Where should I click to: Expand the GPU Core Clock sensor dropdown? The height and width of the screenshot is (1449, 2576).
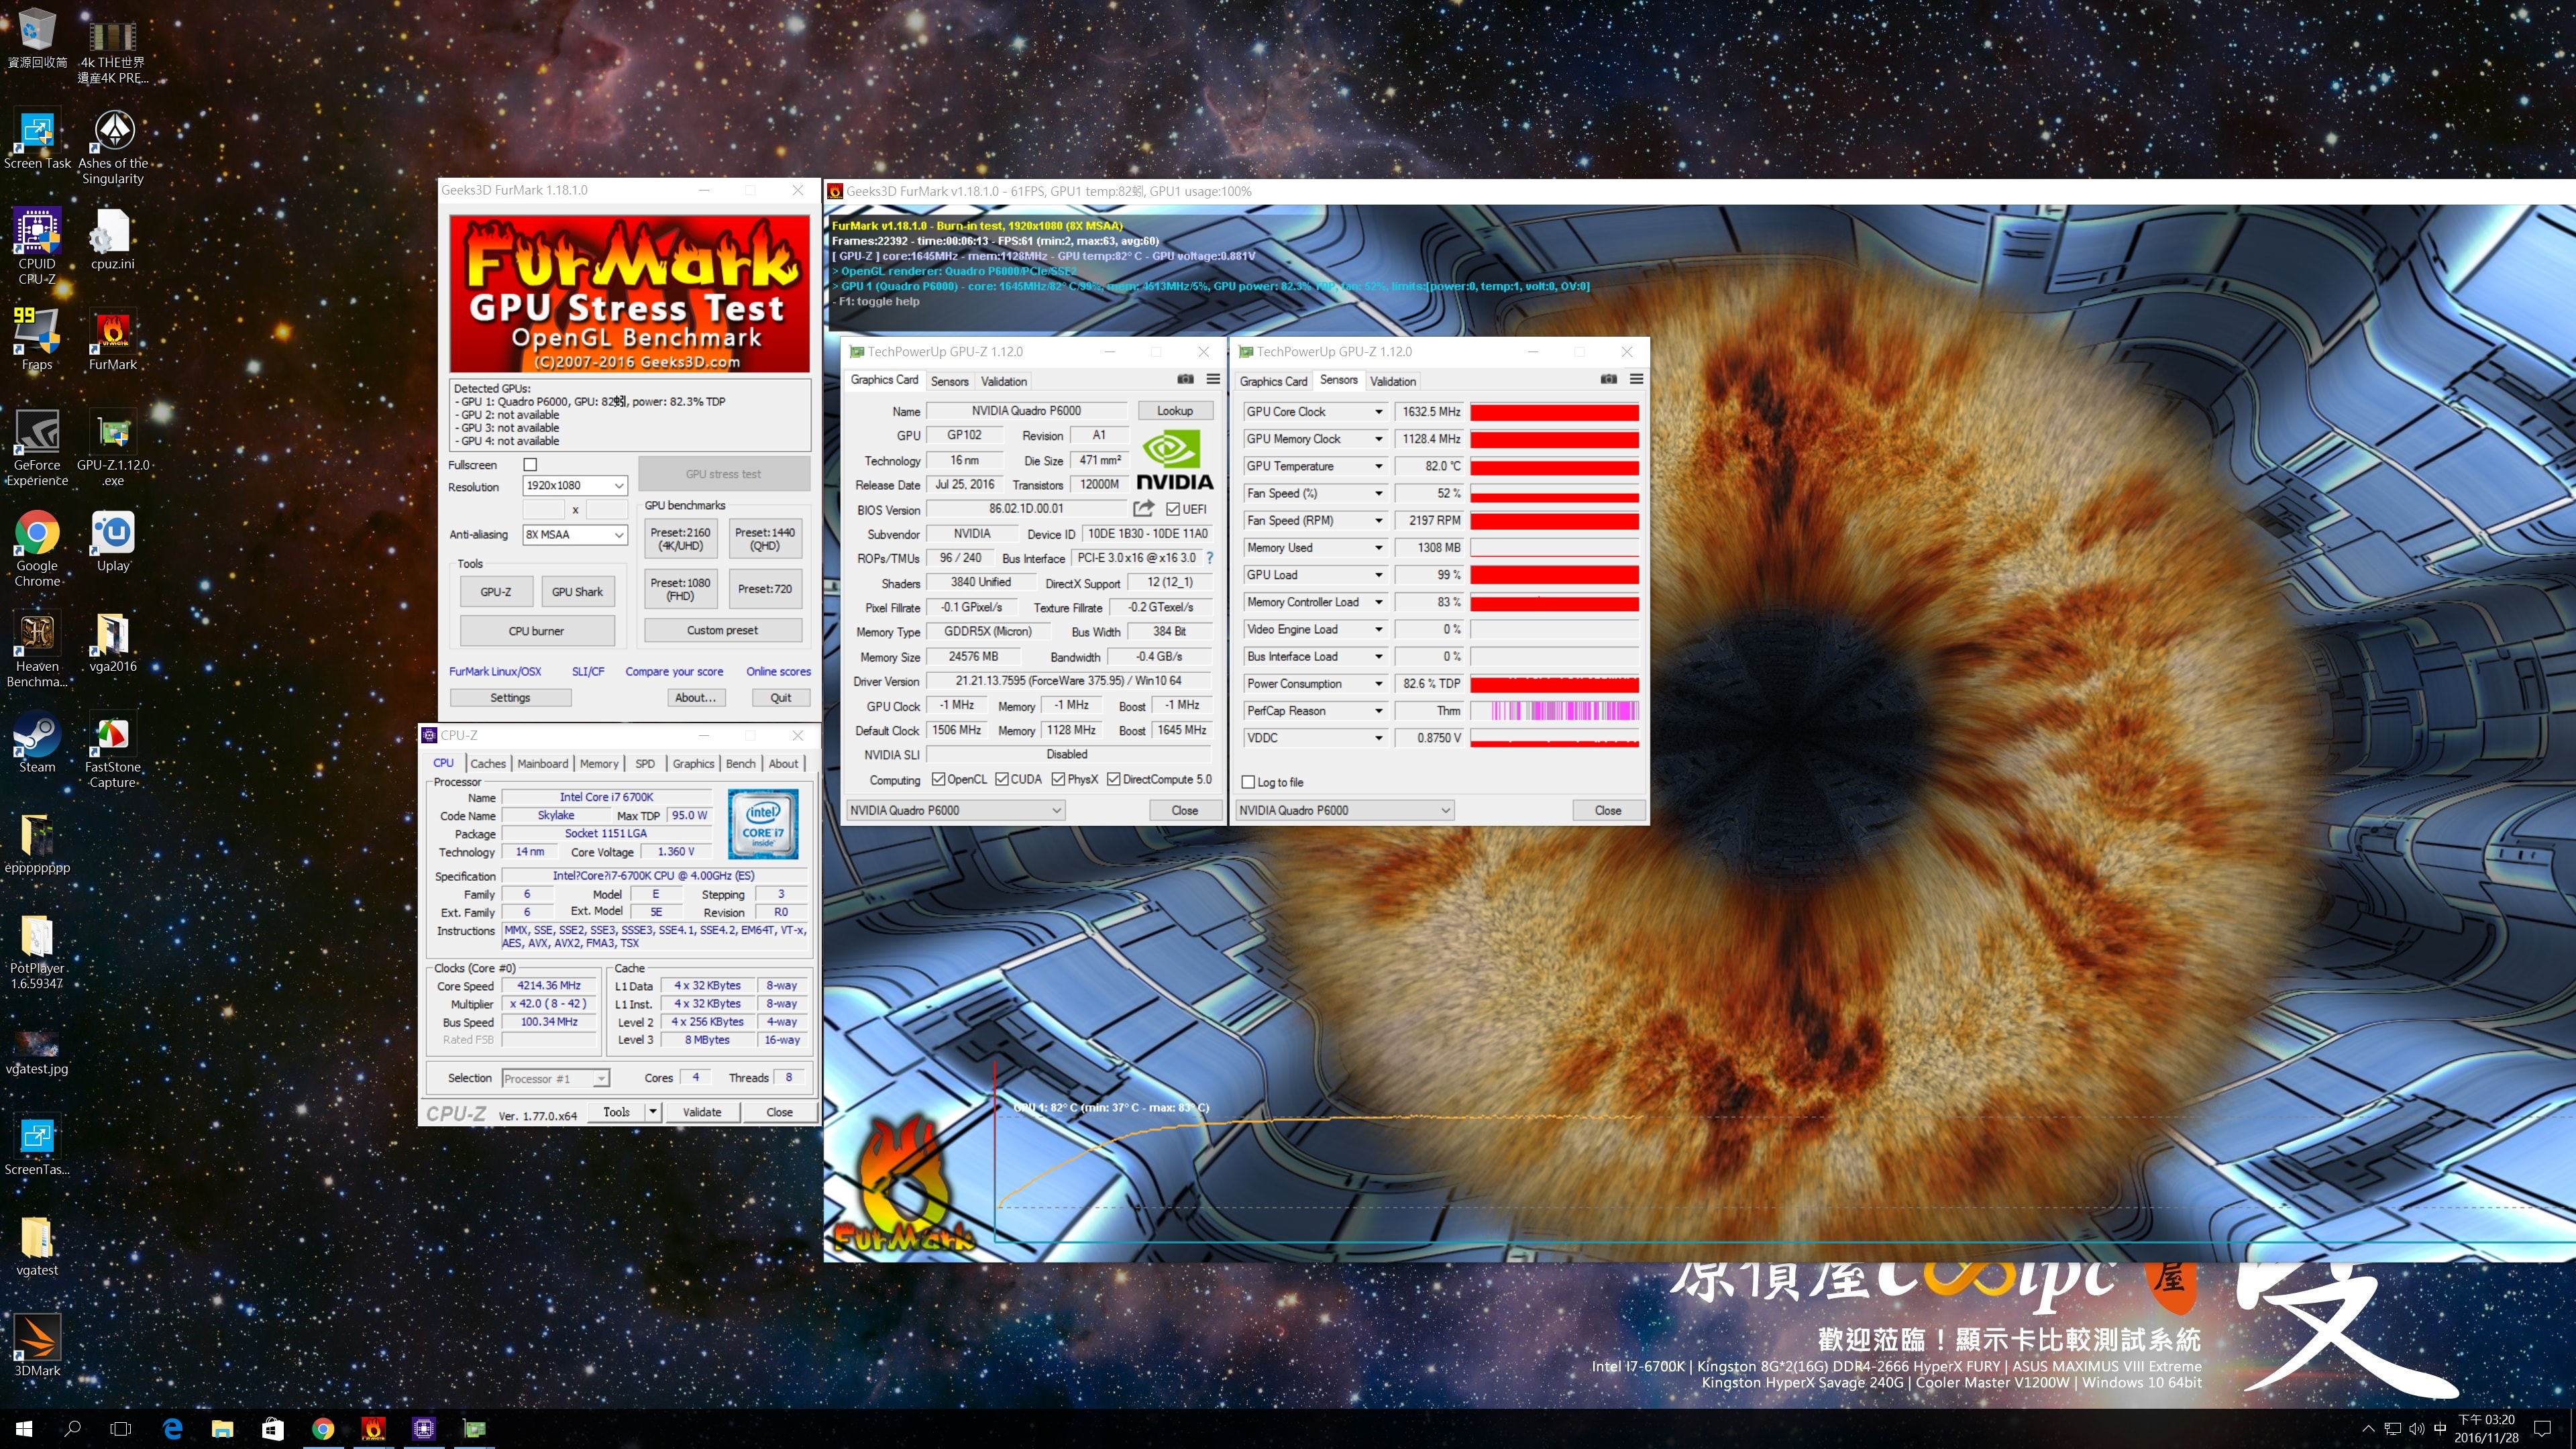click(x=1378, y=412)
